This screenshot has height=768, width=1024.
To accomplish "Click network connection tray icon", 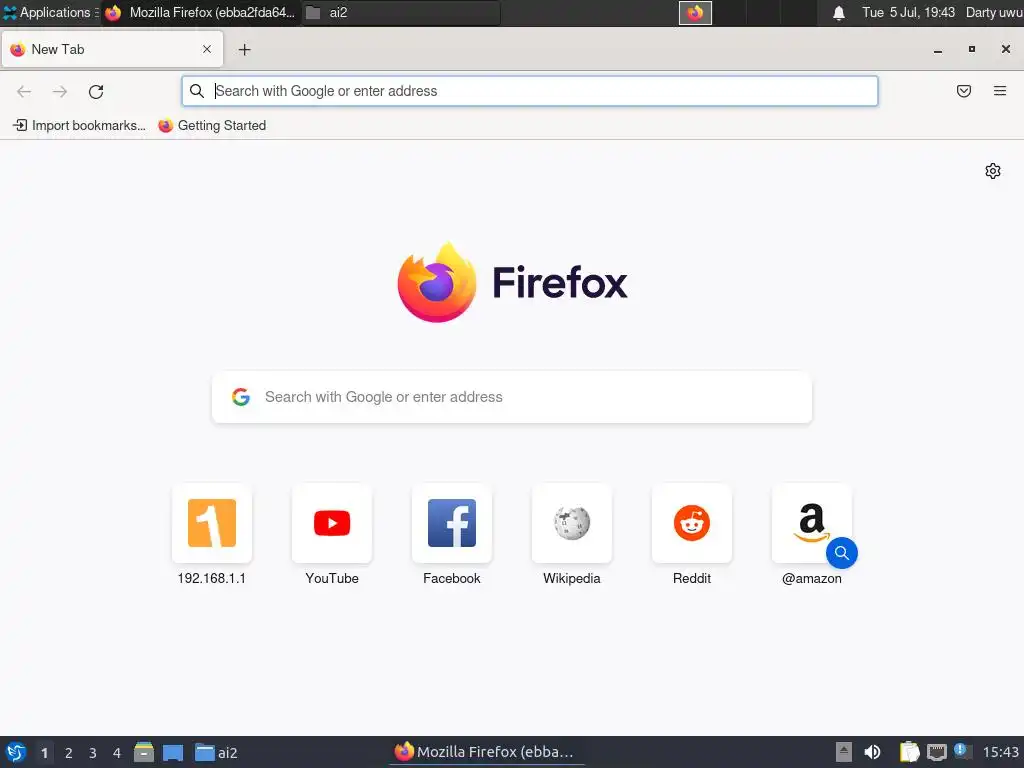I will [x=936, y=752].
